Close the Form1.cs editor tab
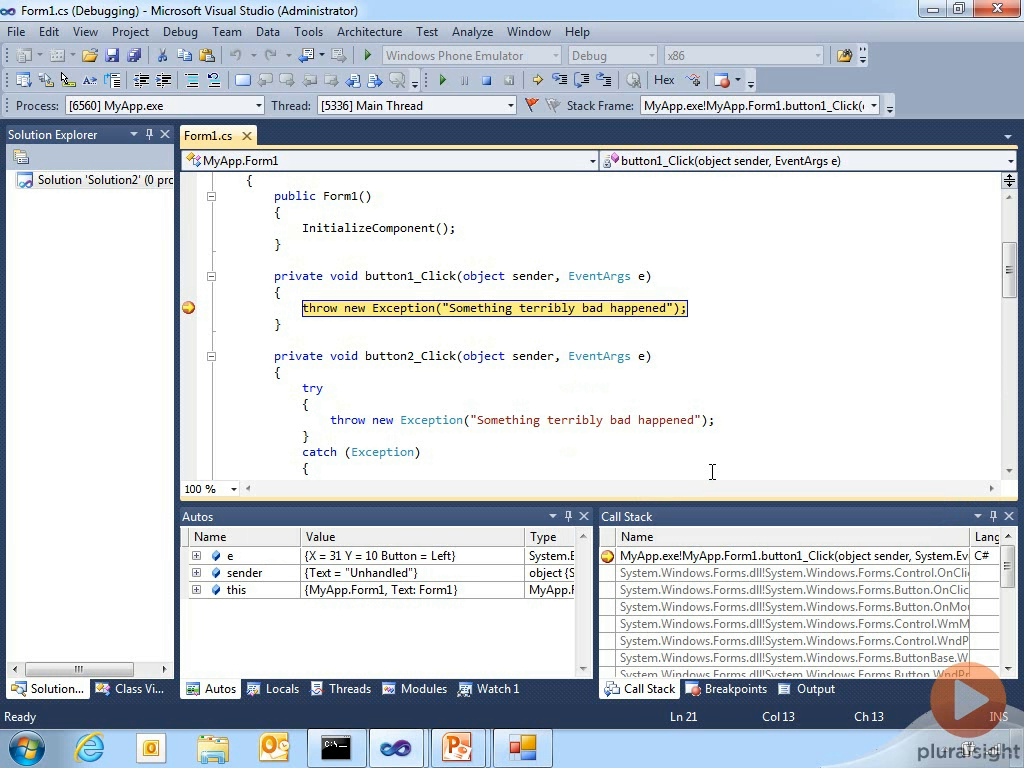Screen dimensions: 1024x768 click(247, 135)
